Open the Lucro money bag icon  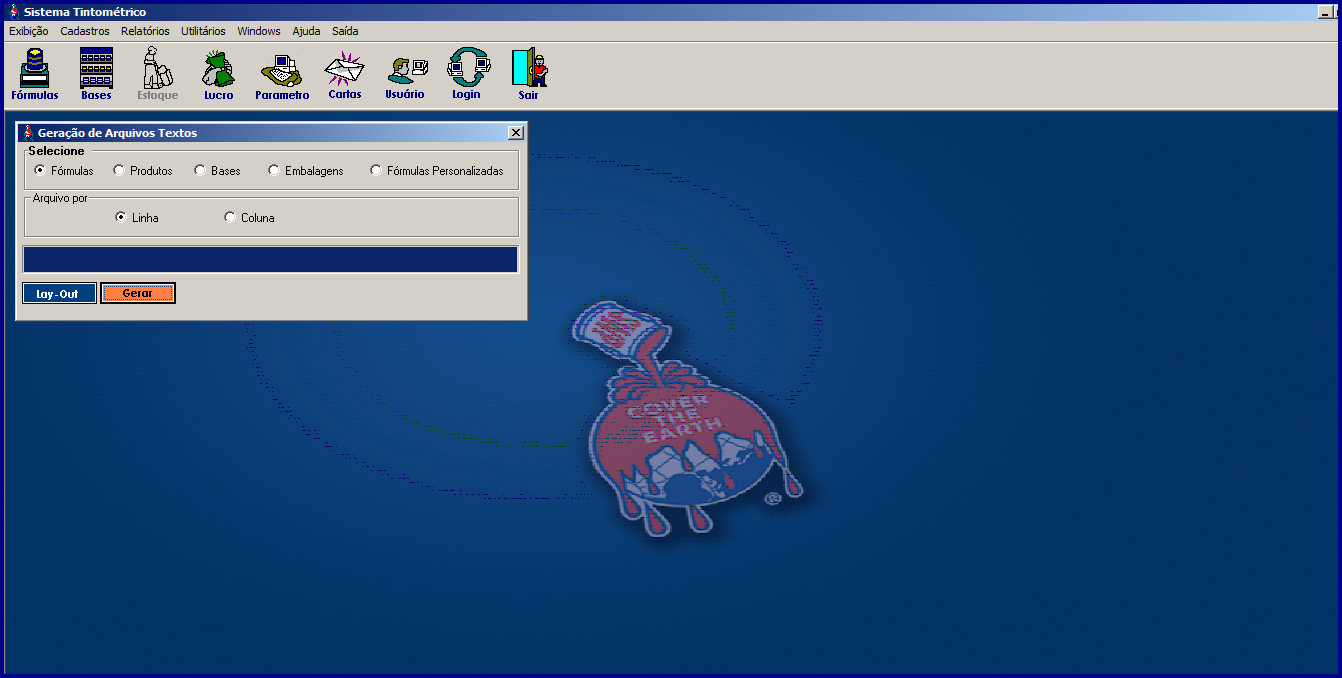218,74
